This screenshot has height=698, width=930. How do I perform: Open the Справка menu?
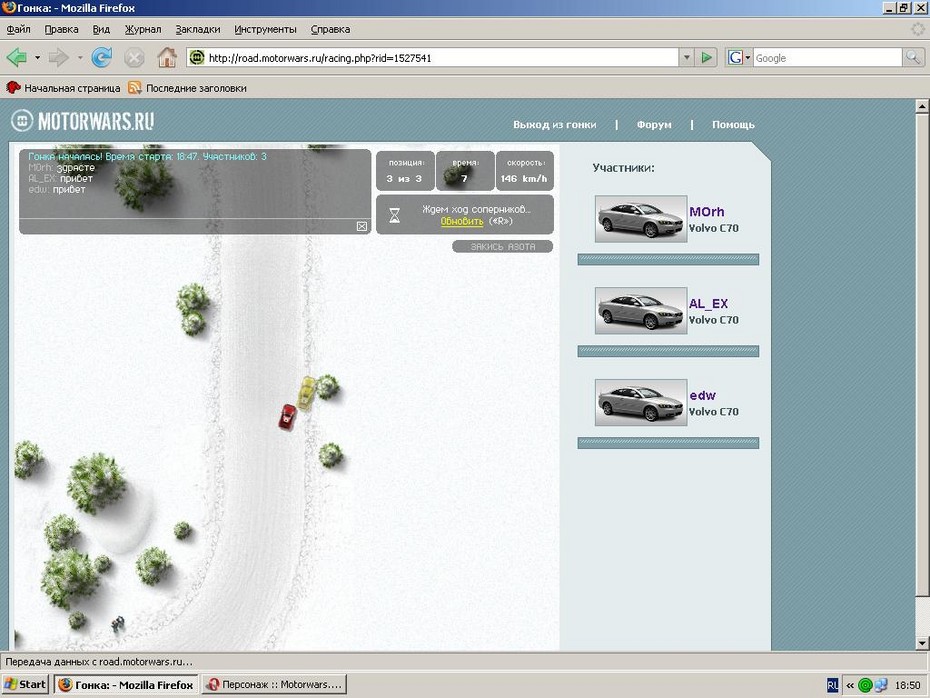(x=330, y=29)
